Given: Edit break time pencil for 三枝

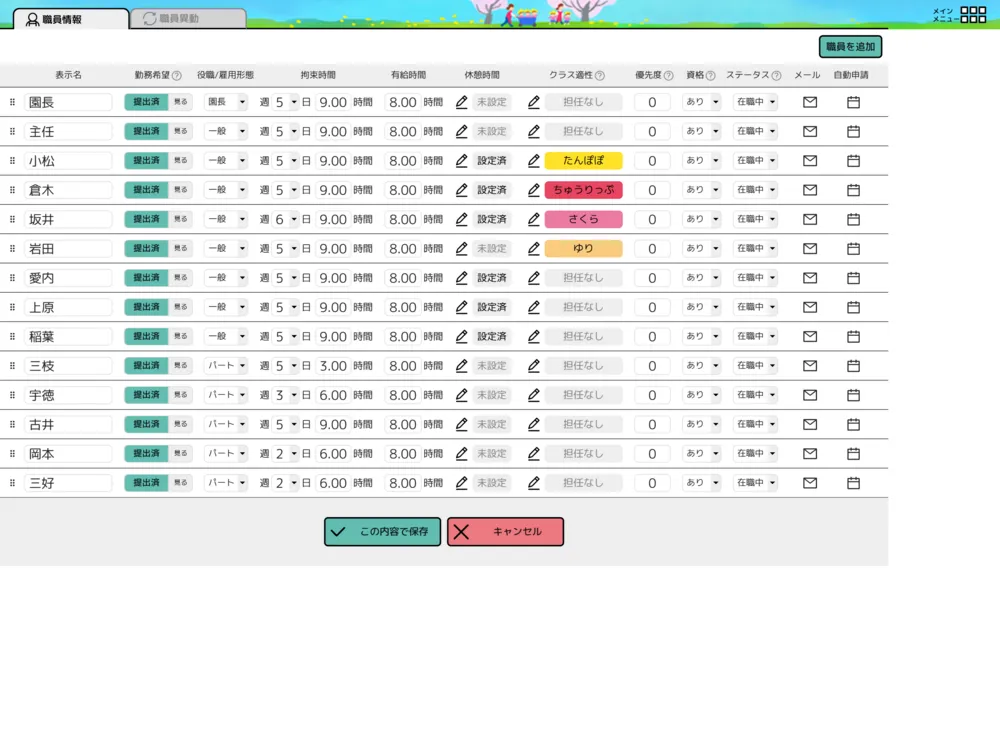Looking at the screenshot, I should point(462,365).
